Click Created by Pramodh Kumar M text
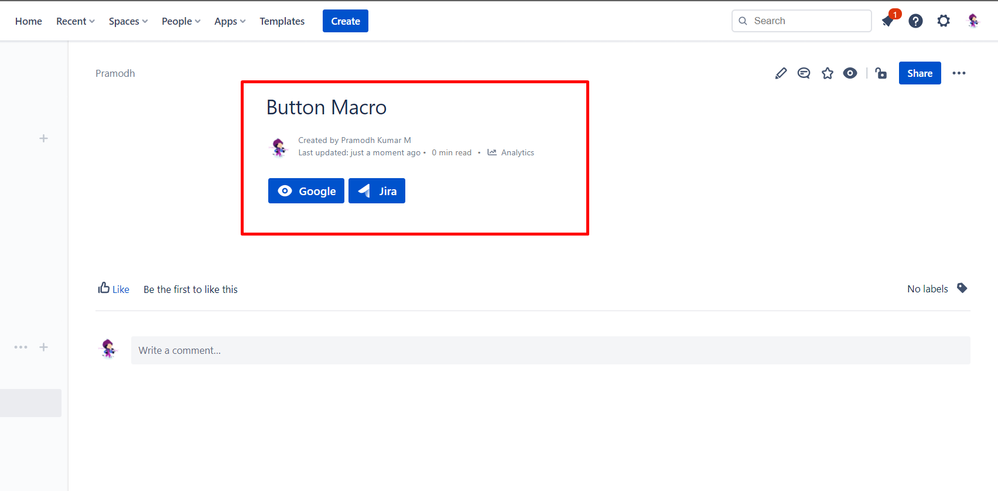The image size is (998, 491). [355, 140]
